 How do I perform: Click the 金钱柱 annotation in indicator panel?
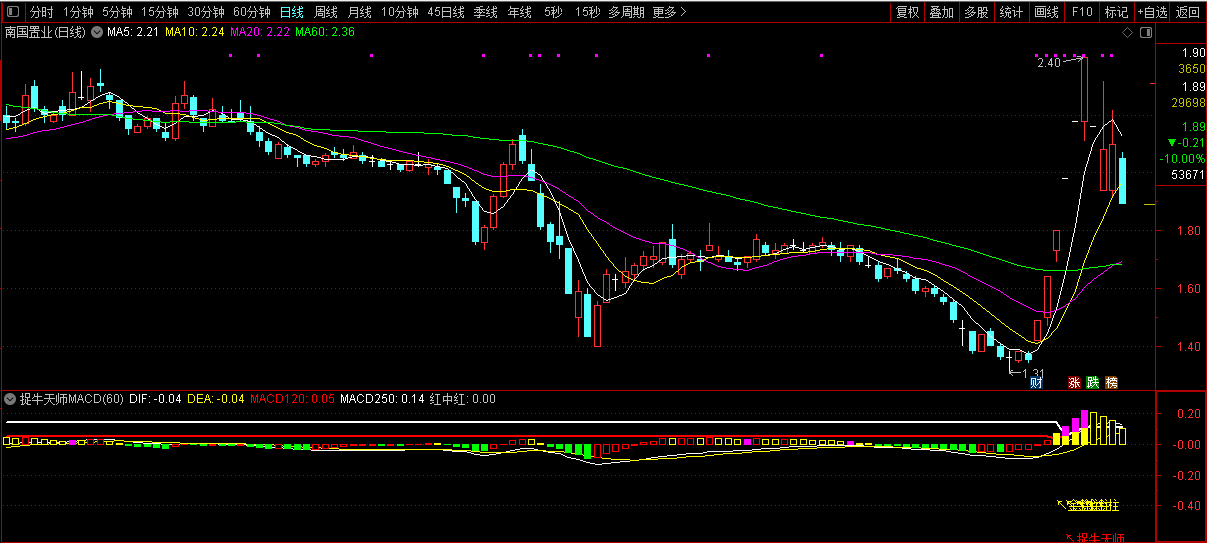1093,505
